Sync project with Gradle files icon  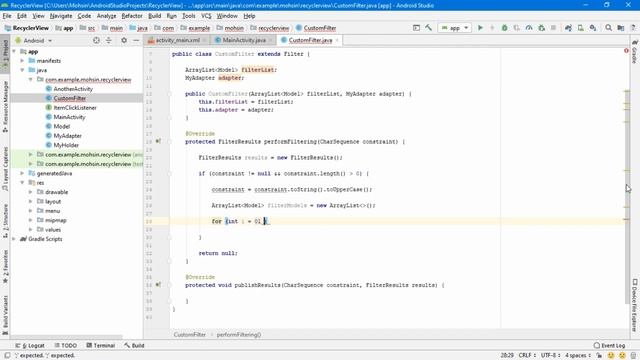(568, 28)
